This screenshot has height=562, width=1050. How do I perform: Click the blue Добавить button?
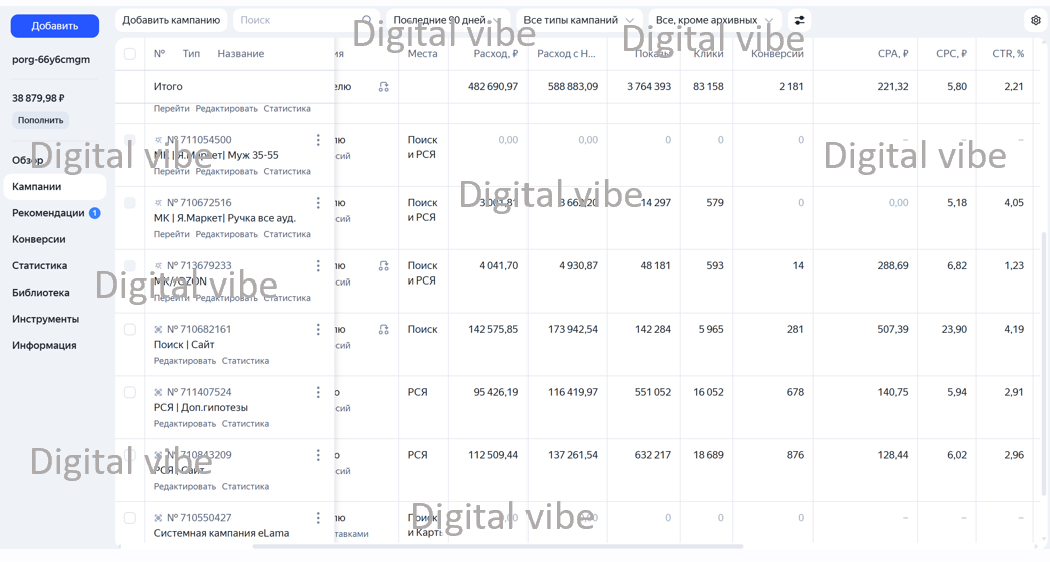[x=55, y=26]
